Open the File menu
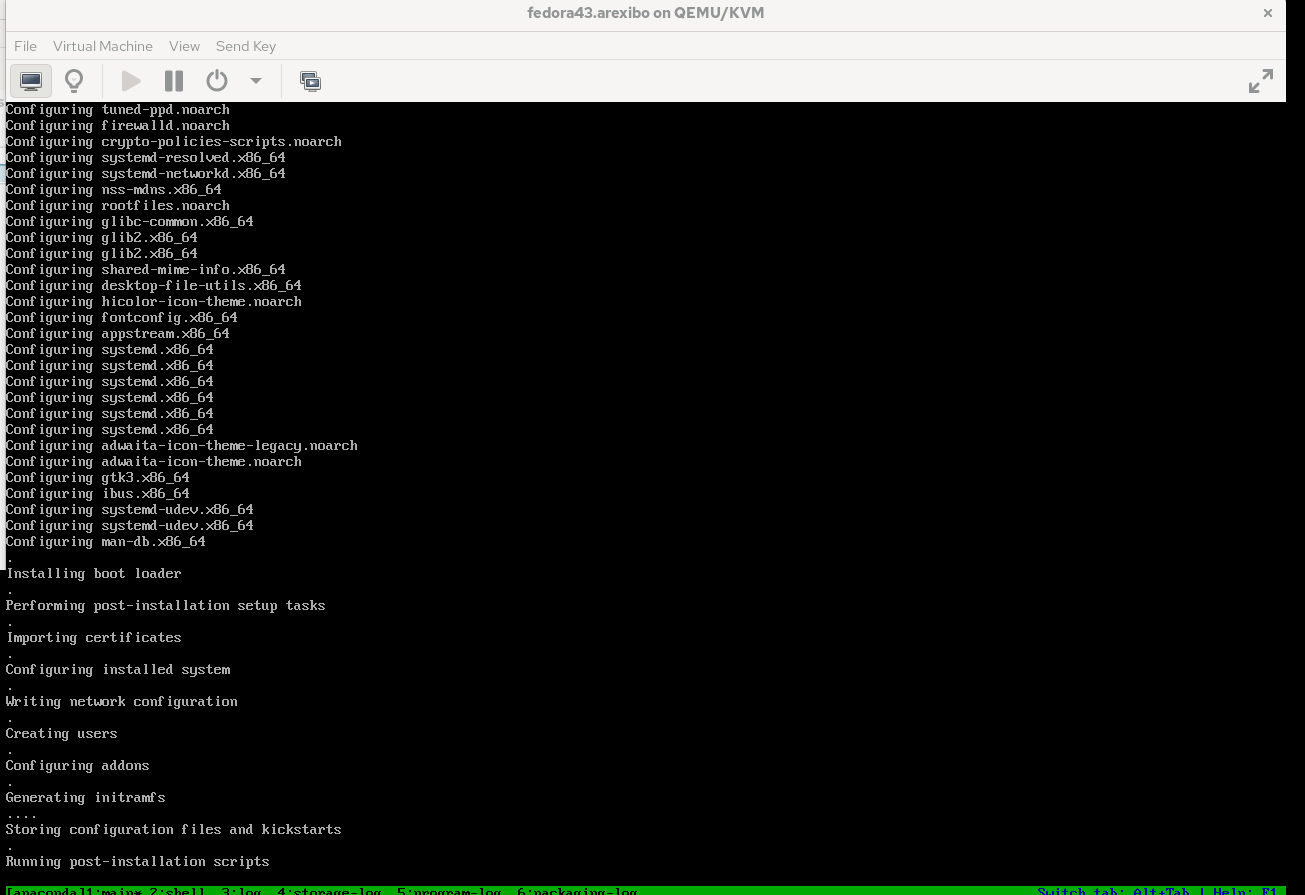The height and width of the screenshot is (895, 1305). [25, 46]
